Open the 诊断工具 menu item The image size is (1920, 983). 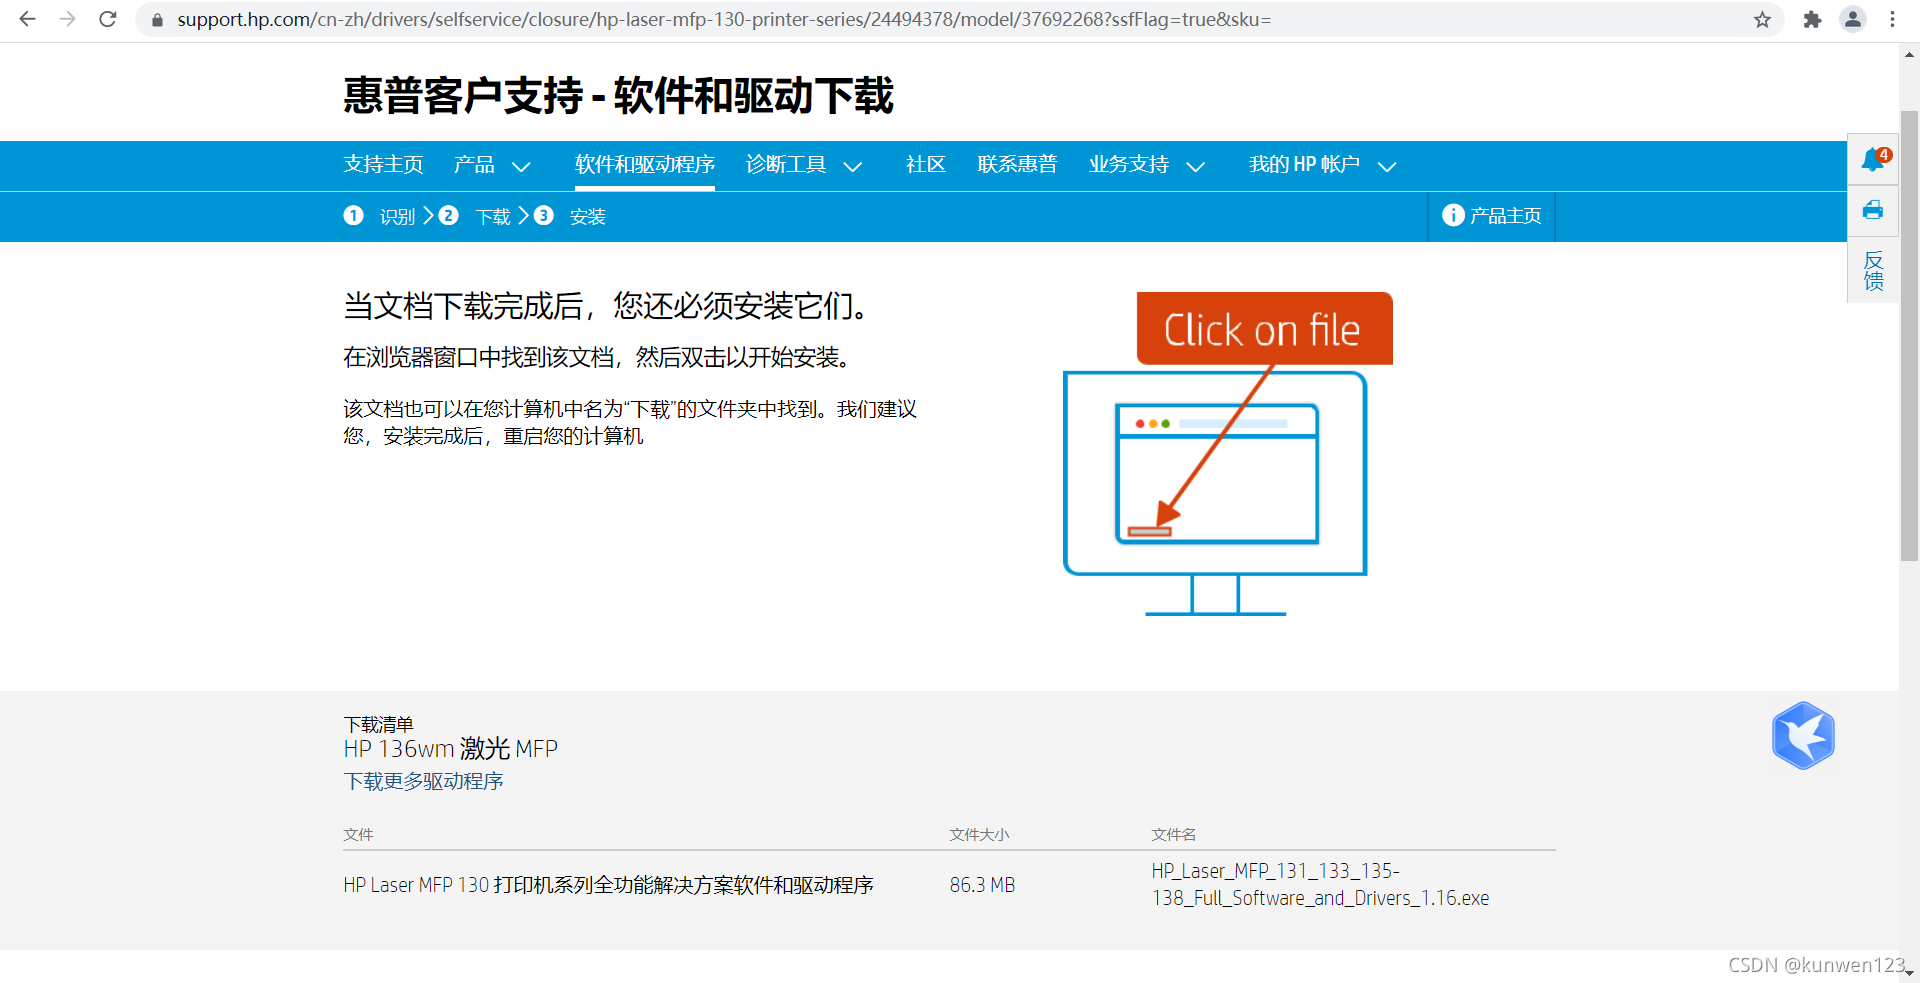(x=786, y=165)
